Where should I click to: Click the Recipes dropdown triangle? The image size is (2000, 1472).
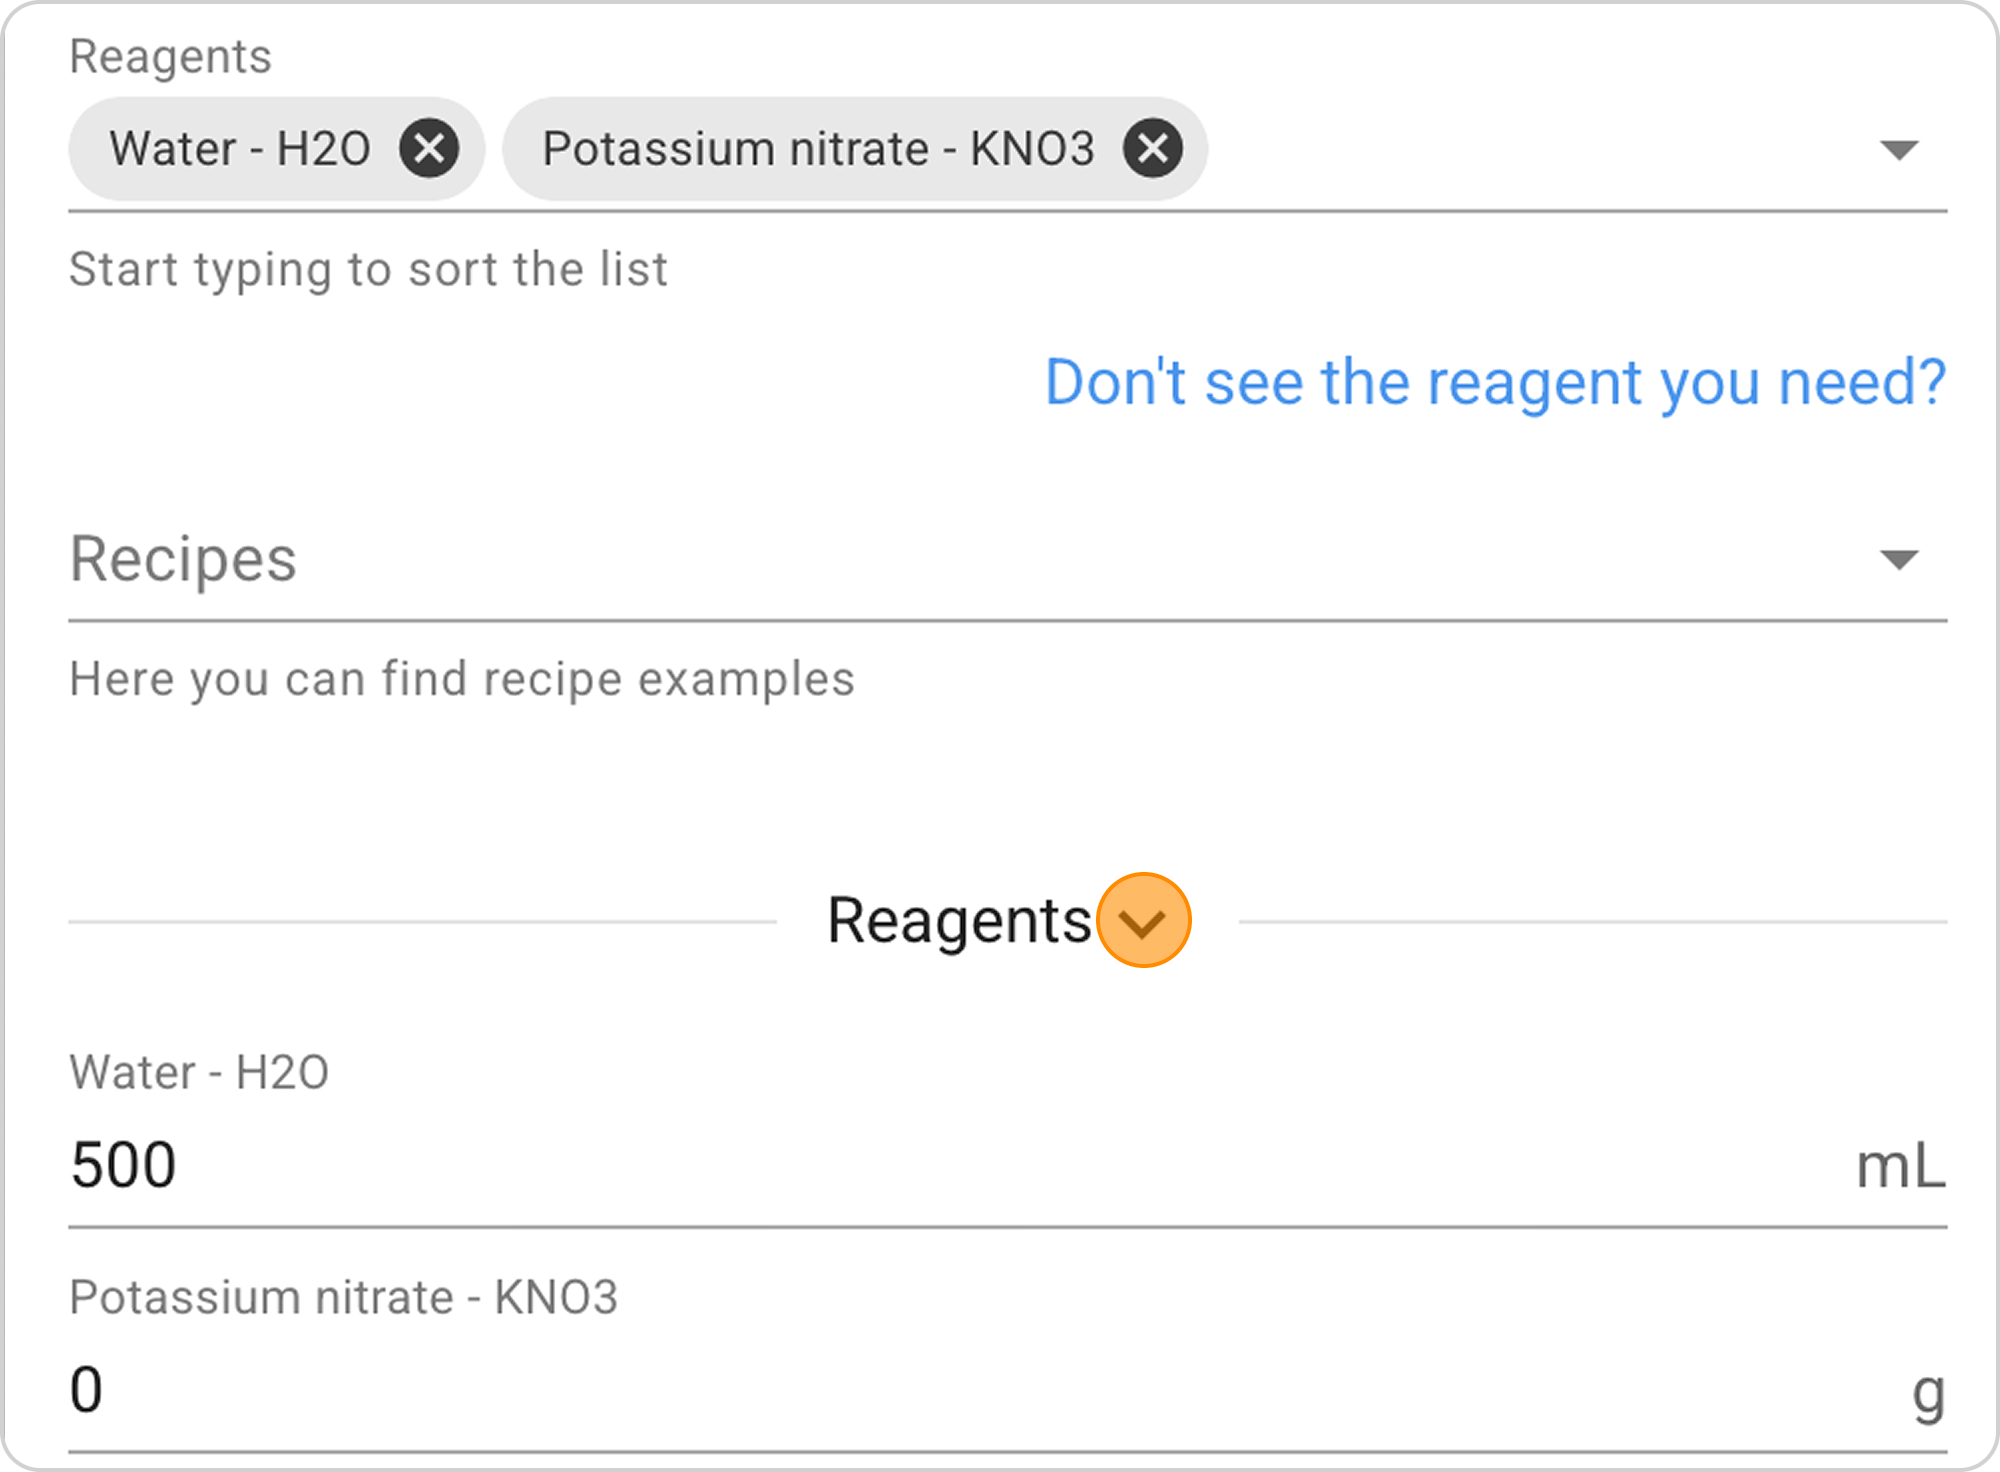pyautogui.click(x=1899, y=560)
